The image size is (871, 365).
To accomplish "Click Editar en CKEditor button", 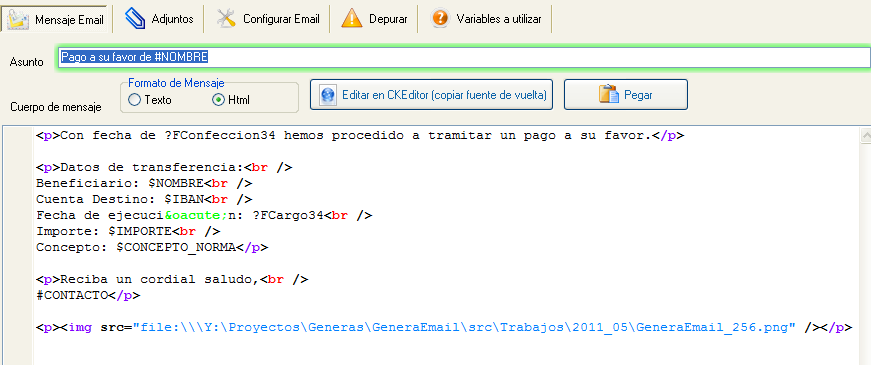I will pyautogui.click(x=431, y=95).
